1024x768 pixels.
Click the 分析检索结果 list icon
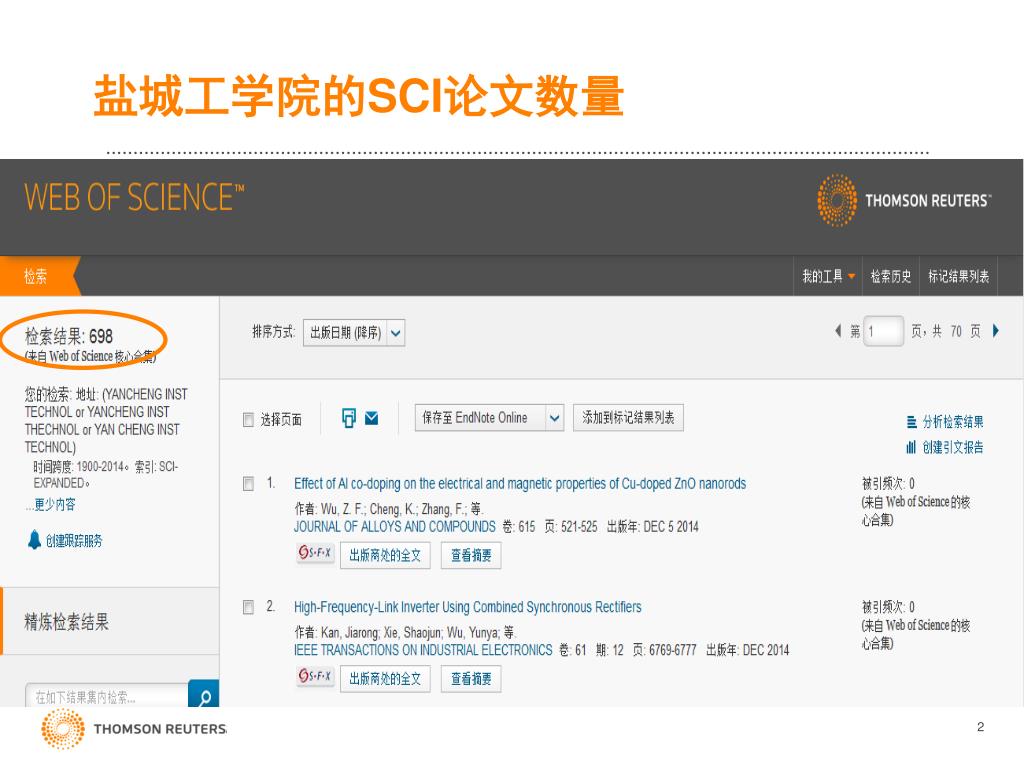[912, 422]
